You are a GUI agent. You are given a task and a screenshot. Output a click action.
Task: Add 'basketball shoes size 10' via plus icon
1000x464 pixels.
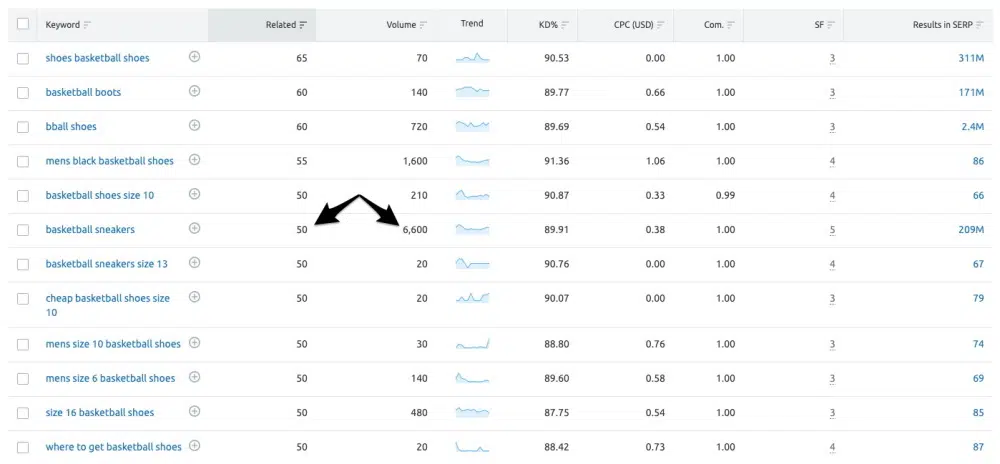click(x=195, y=194)
